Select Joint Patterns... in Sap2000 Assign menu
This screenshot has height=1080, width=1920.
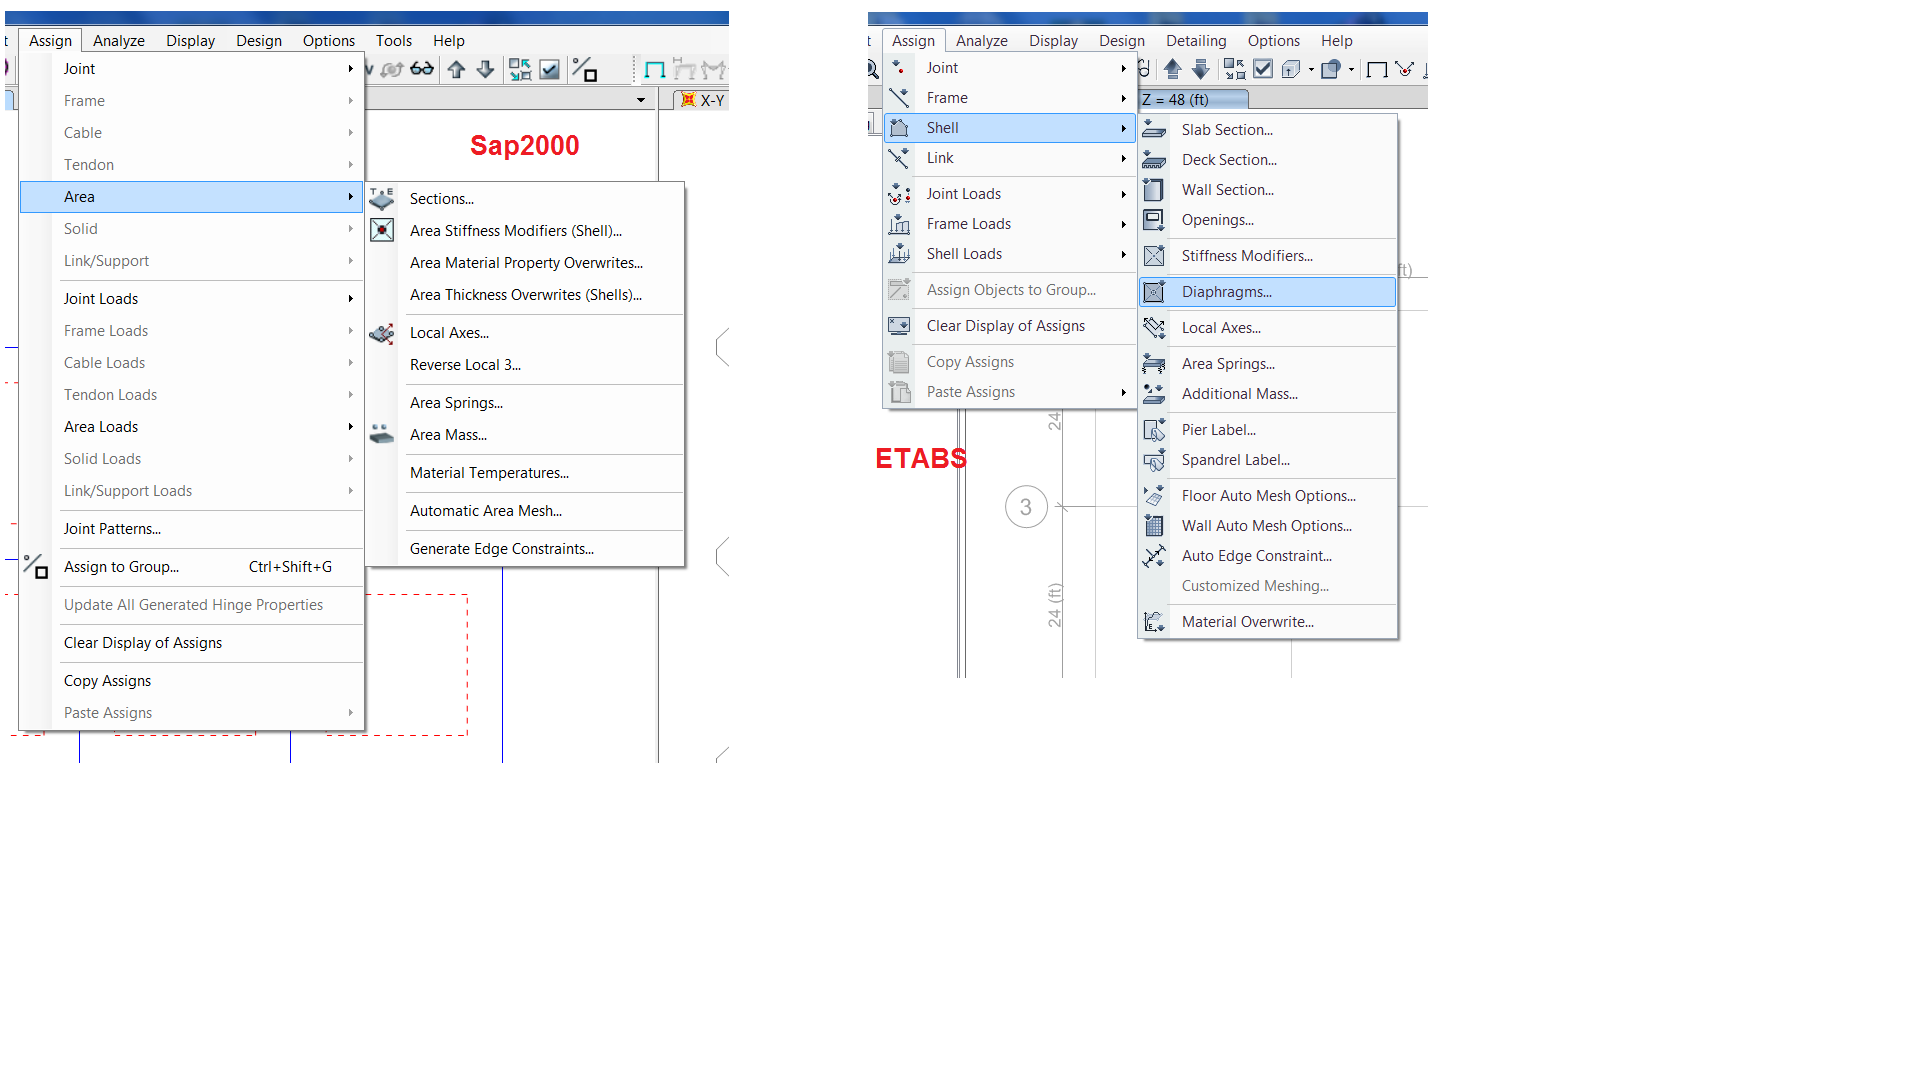click(112, 529)
